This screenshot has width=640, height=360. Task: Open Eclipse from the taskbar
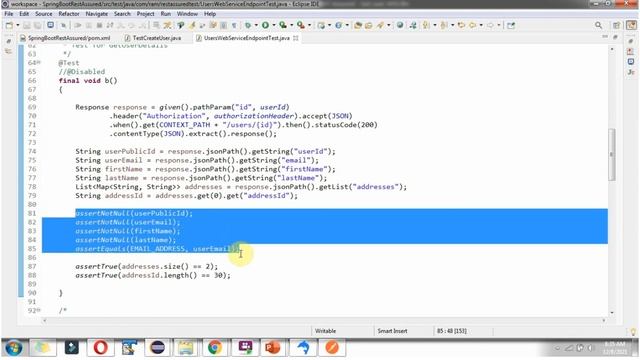(x=157, y=348)
